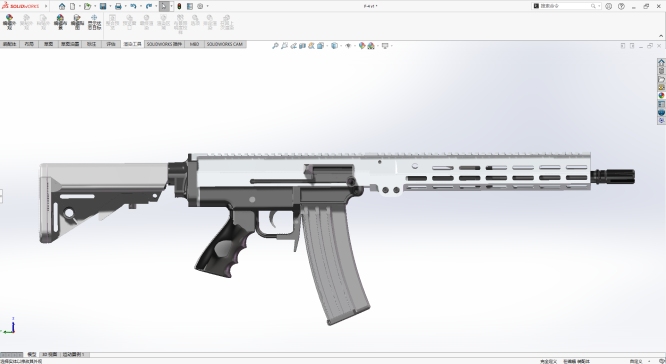The height and width of the screenshot is (364, 666).
Task: Go back to Previous View
Action: 293,45
